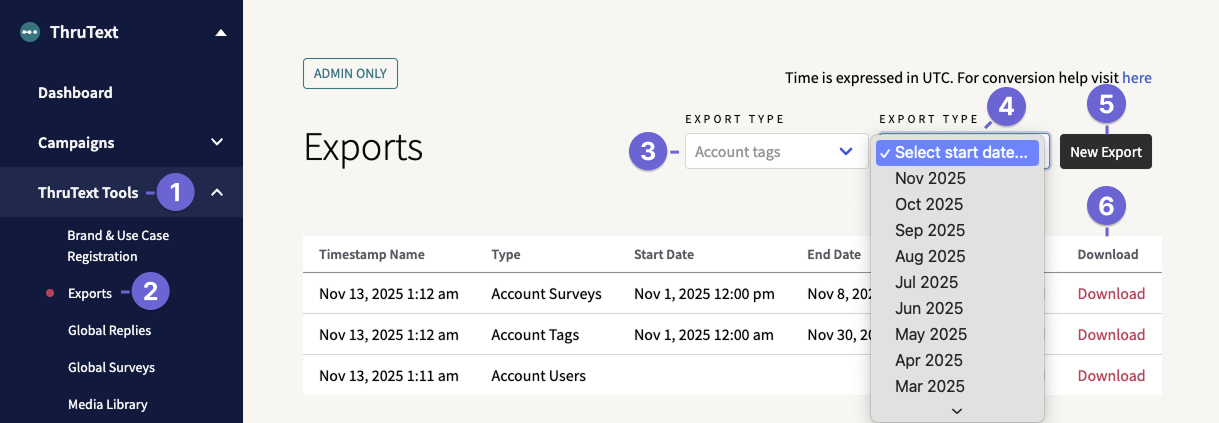Click the ThruText logo icon
Image resolution: width=1219 pixels, height=423 pixels.
click(x=30, y=32)
